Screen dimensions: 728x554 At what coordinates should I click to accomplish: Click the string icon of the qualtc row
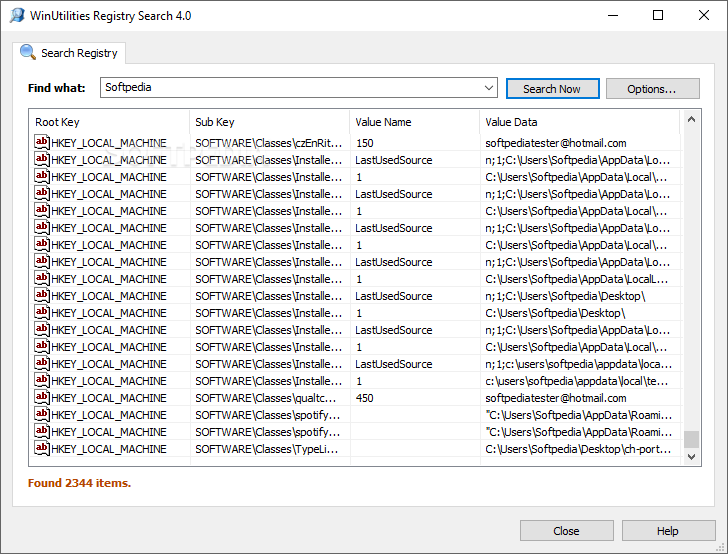pos(42,397)
